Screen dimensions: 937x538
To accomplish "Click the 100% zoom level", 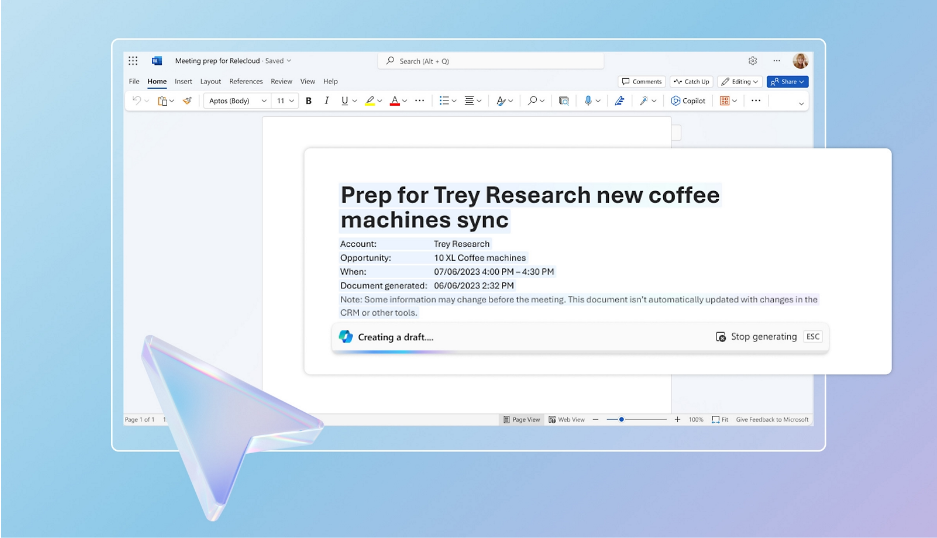I will [696, 420].
